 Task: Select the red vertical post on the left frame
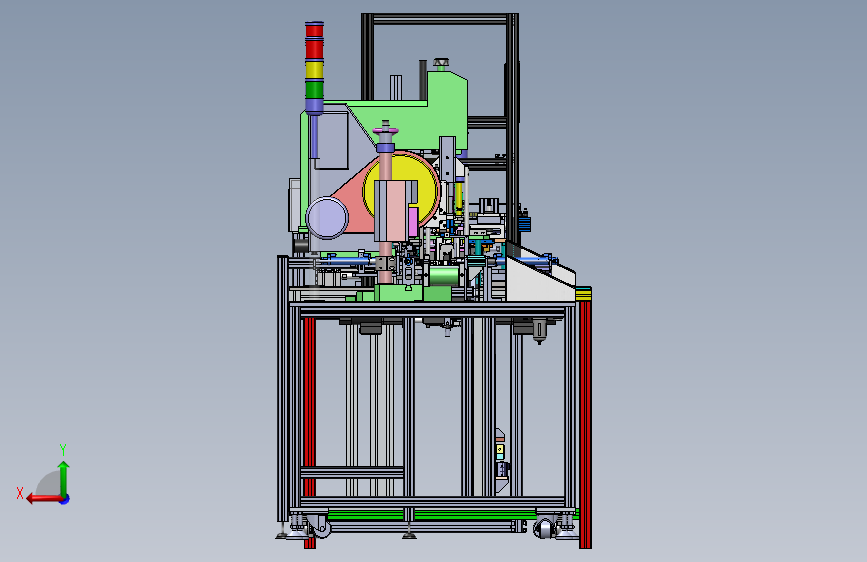click(310, 407)
